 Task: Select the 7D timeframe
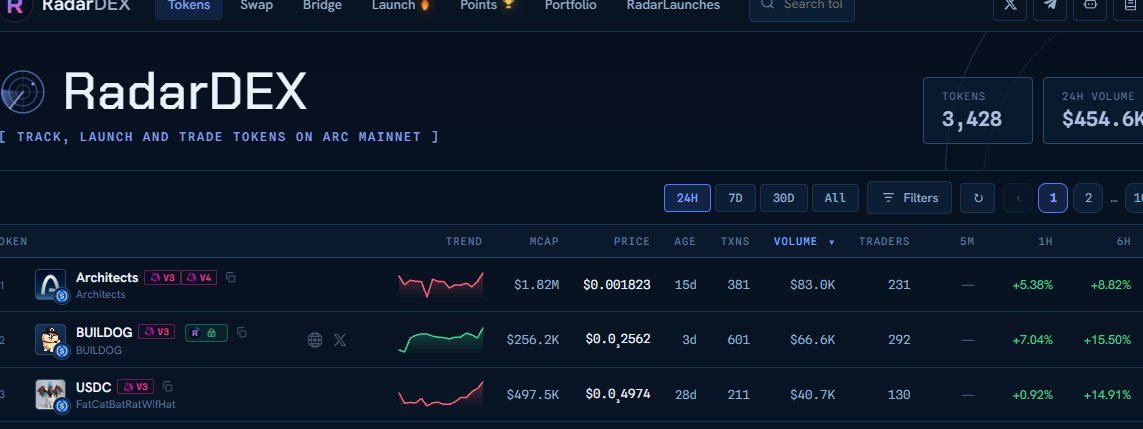click(736, 198)
